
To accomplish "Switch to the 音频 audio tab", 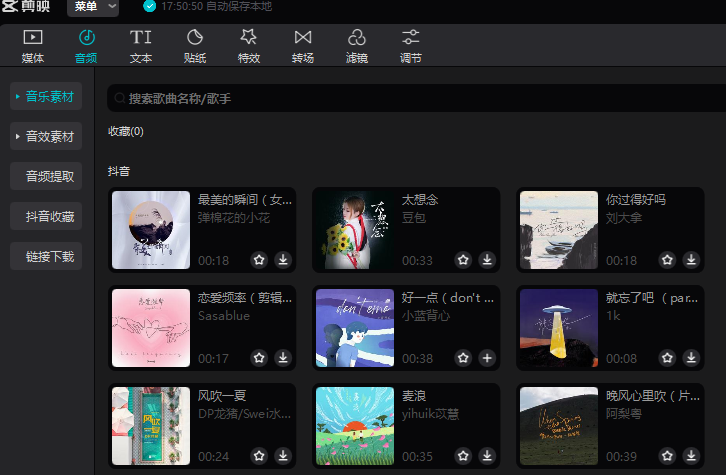I will click(x=87, y=46).
